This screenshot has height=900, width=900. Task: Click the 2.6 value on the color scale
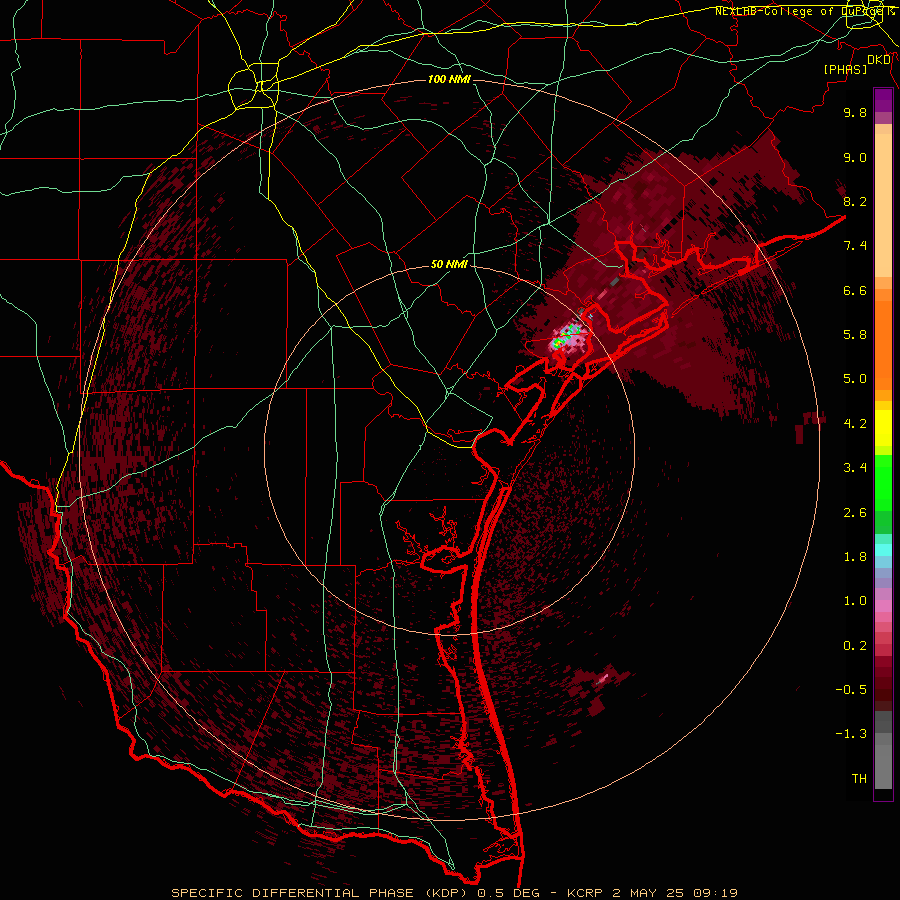pyautogui.click(x=855, y=513)
